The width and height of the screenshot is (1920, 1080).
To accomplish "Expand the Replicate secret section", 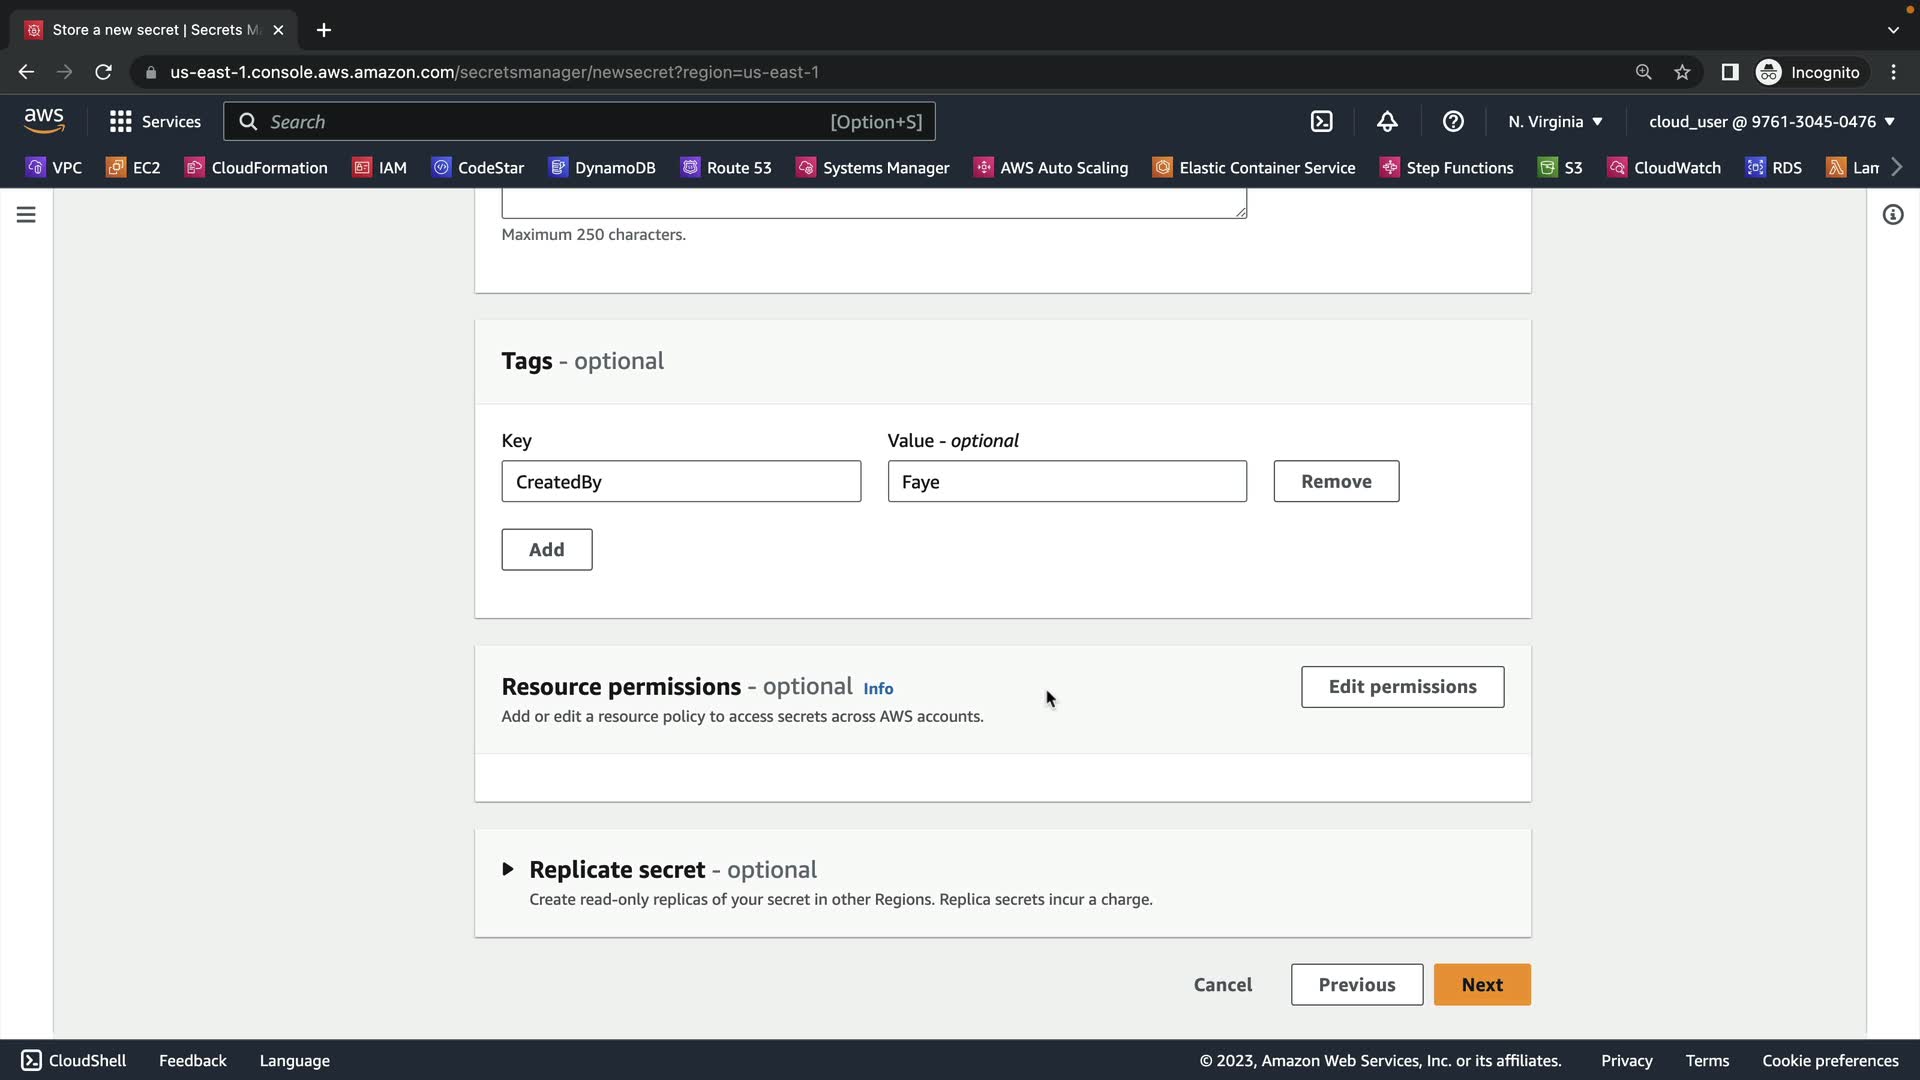I will tap(508, 869).
